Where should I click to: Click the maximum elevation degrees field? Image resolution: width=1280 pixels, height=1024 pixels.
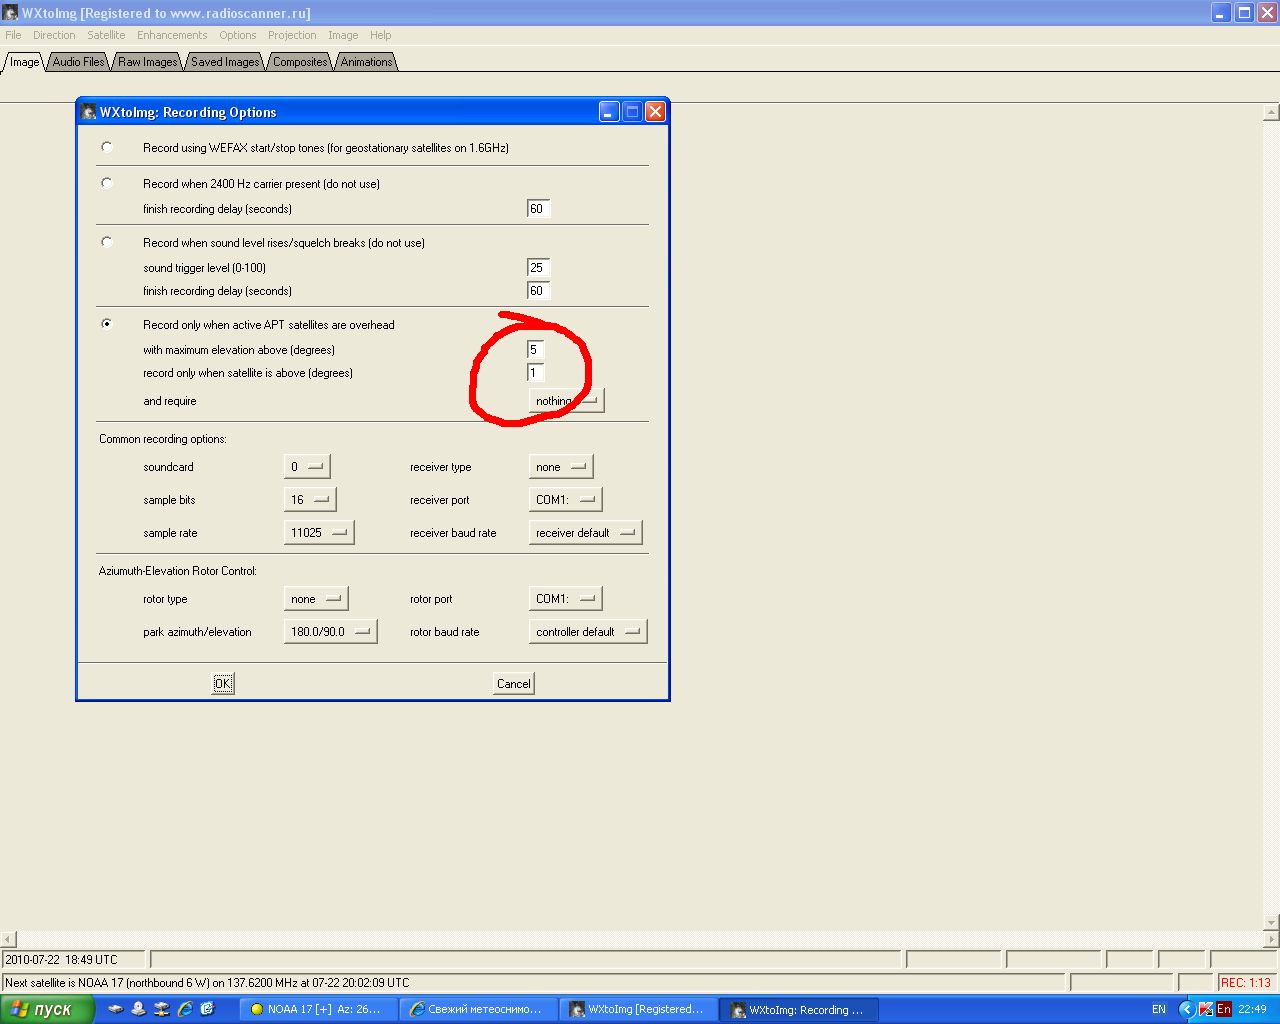point(535,350)
